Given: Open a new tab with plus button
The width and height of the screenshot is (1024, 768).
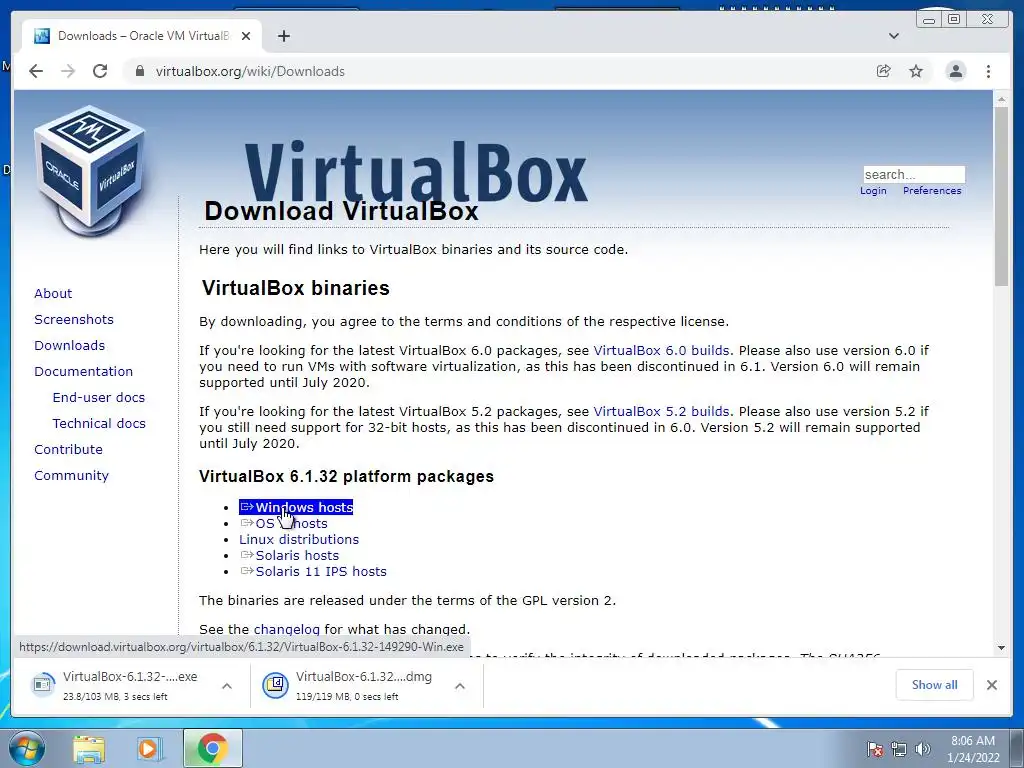Looking at the screenshot, I should [x=283, y=36].
